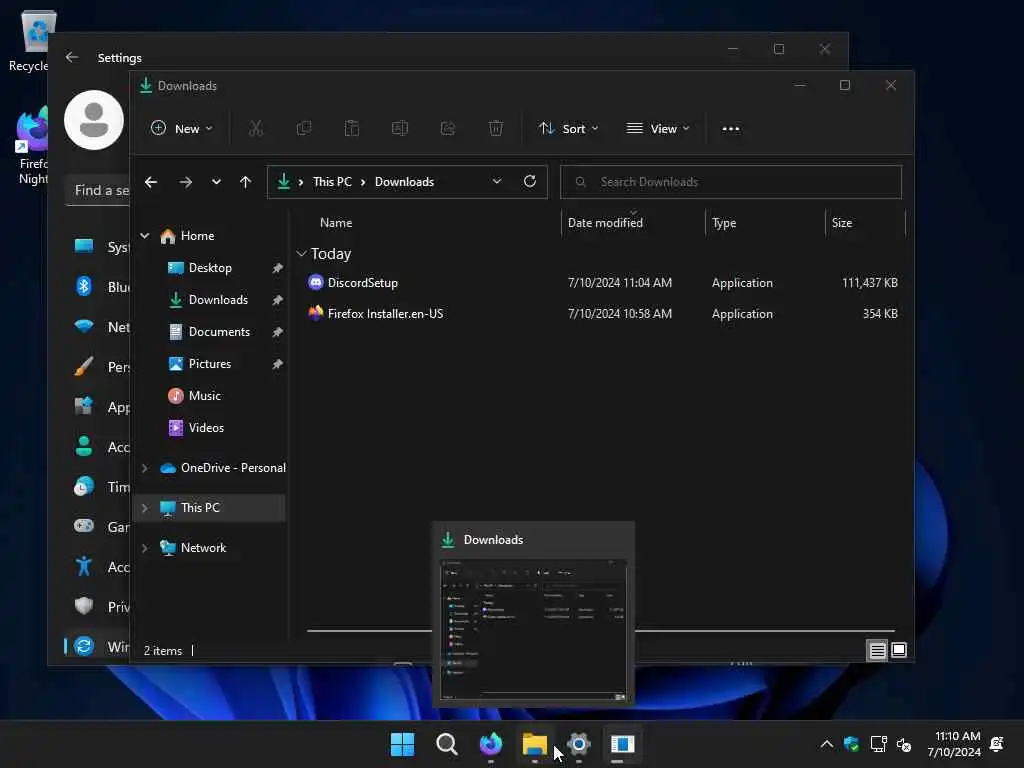Go forward with the right arrow

pos(185,182)
